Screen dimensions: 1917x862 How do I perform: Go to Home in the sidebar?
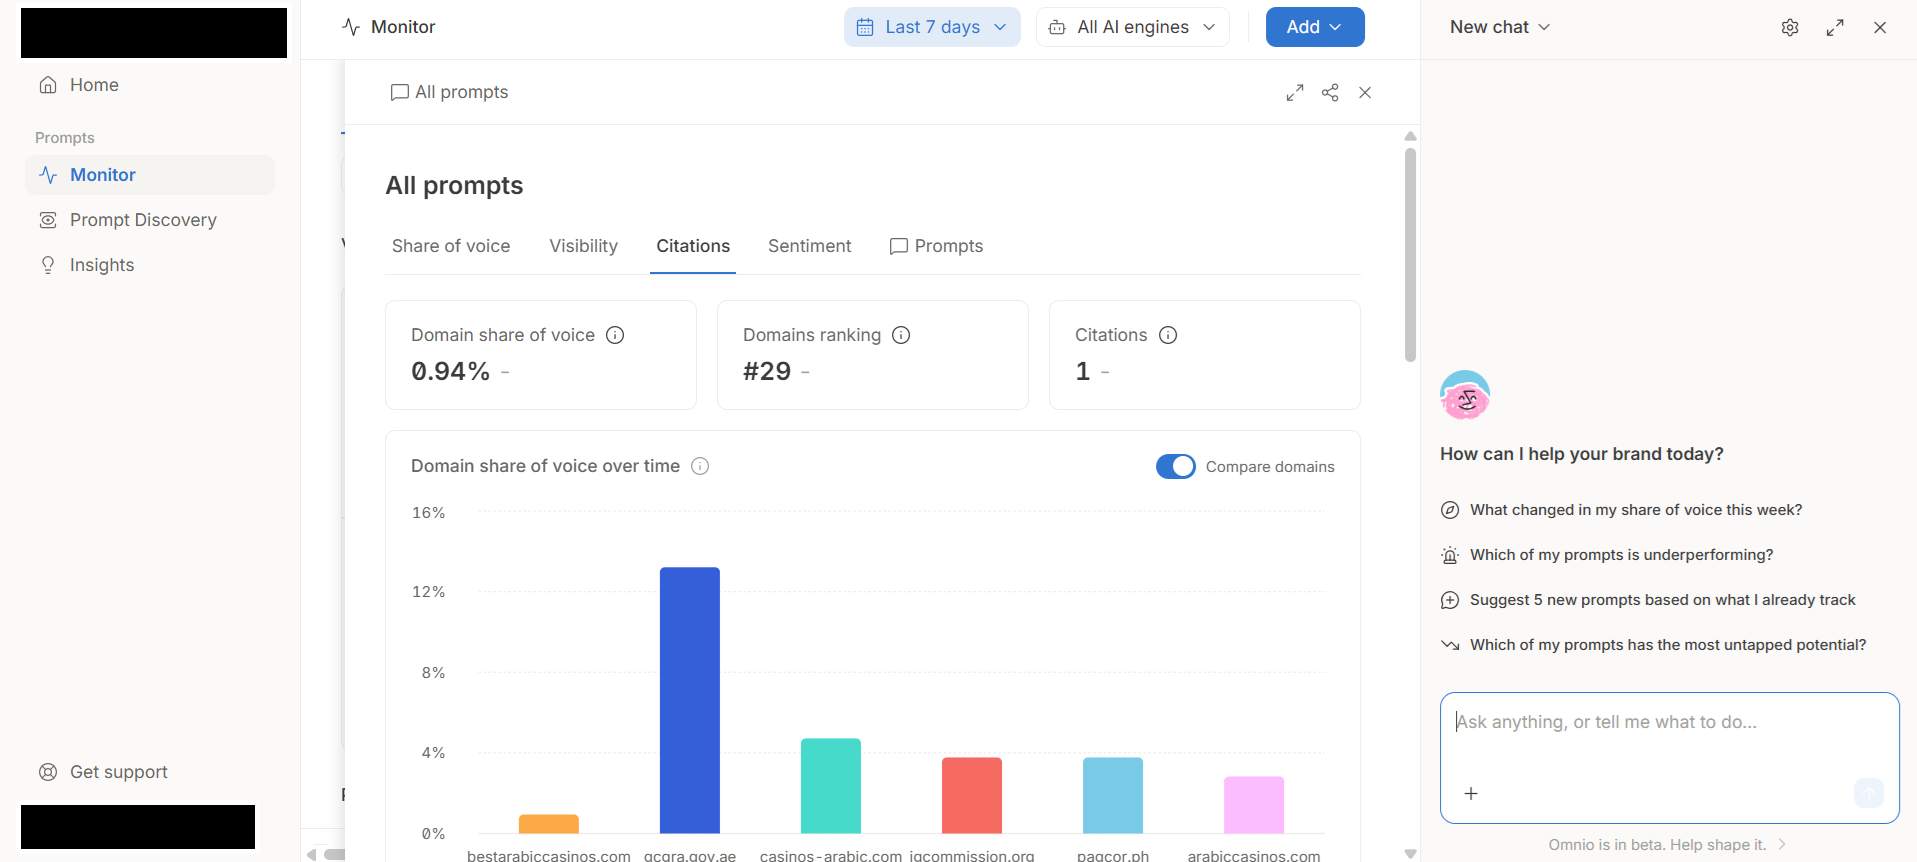(150, 85)
